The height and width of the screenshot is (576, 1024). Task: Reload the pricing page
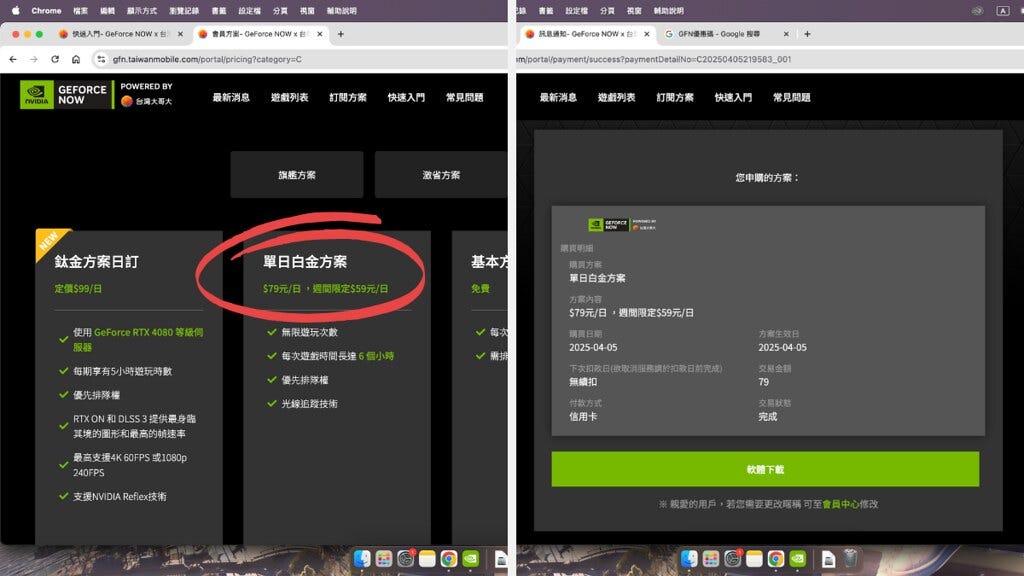(57, 59)
